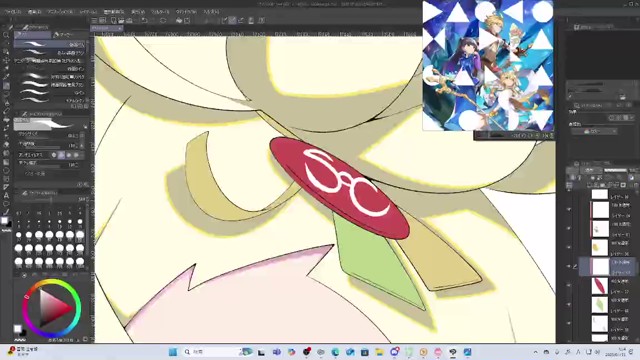Open the Filter menu

160,12
